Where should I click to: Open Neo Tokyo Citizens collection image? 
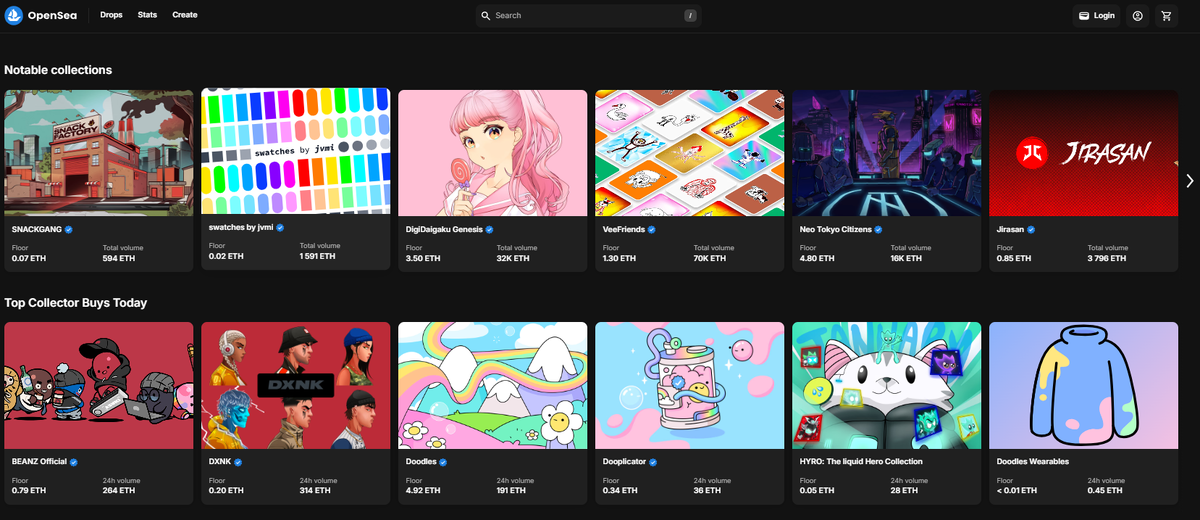point(887,153)
